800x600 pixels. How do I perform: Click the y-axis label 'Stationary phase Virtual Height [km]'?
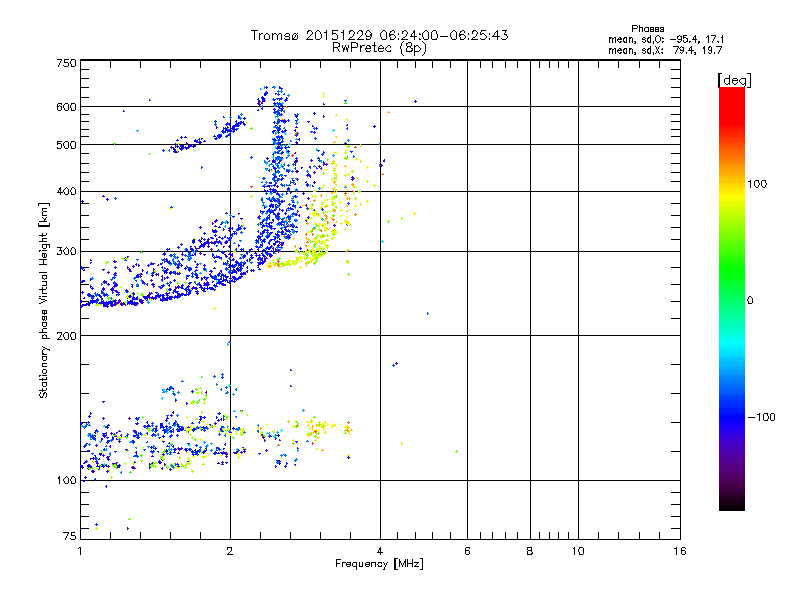click(x=43, y=300)
